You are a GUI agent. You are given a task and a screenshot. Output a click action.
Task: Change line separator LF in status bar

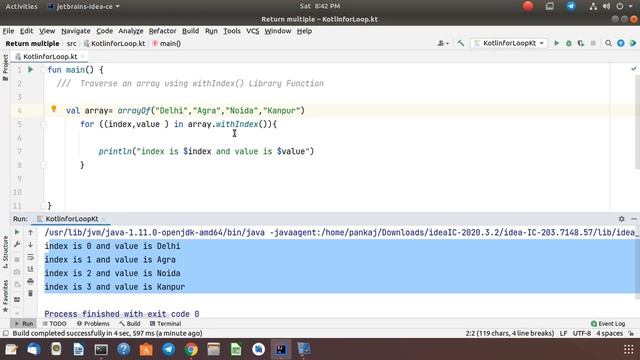(x=563, y=333)
